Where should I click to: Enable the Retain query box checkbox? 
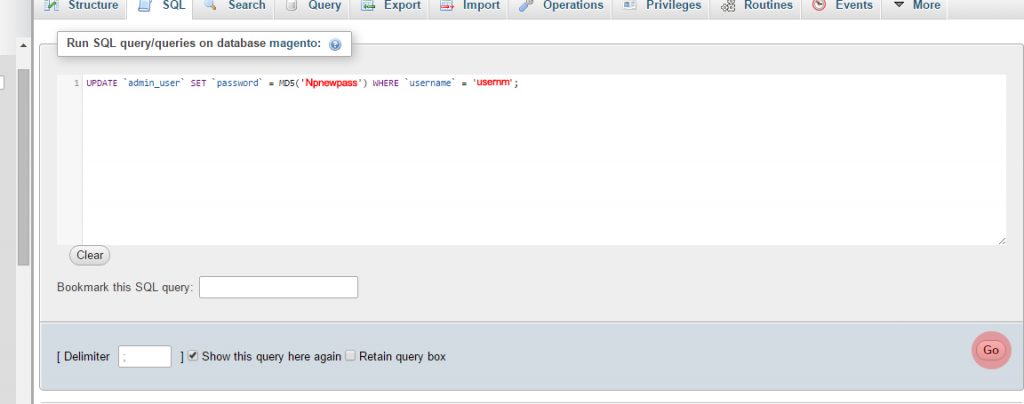[350, 356]
